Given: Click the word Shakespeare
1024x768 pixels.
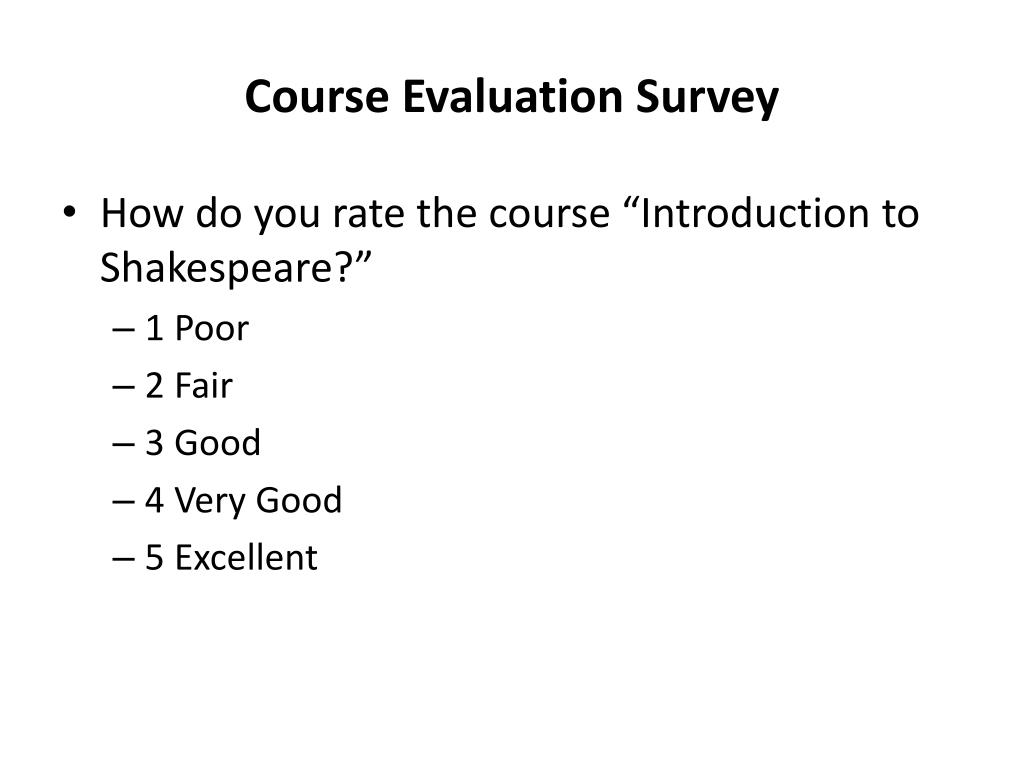Looking at the screenshot, I should pos(217,267).
